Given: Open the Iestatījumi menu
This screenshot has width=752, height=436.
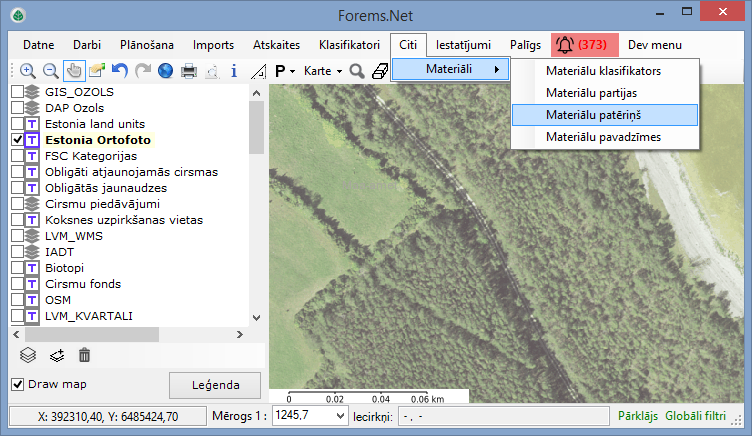Looking at the screenshot, I should (463, 45).
